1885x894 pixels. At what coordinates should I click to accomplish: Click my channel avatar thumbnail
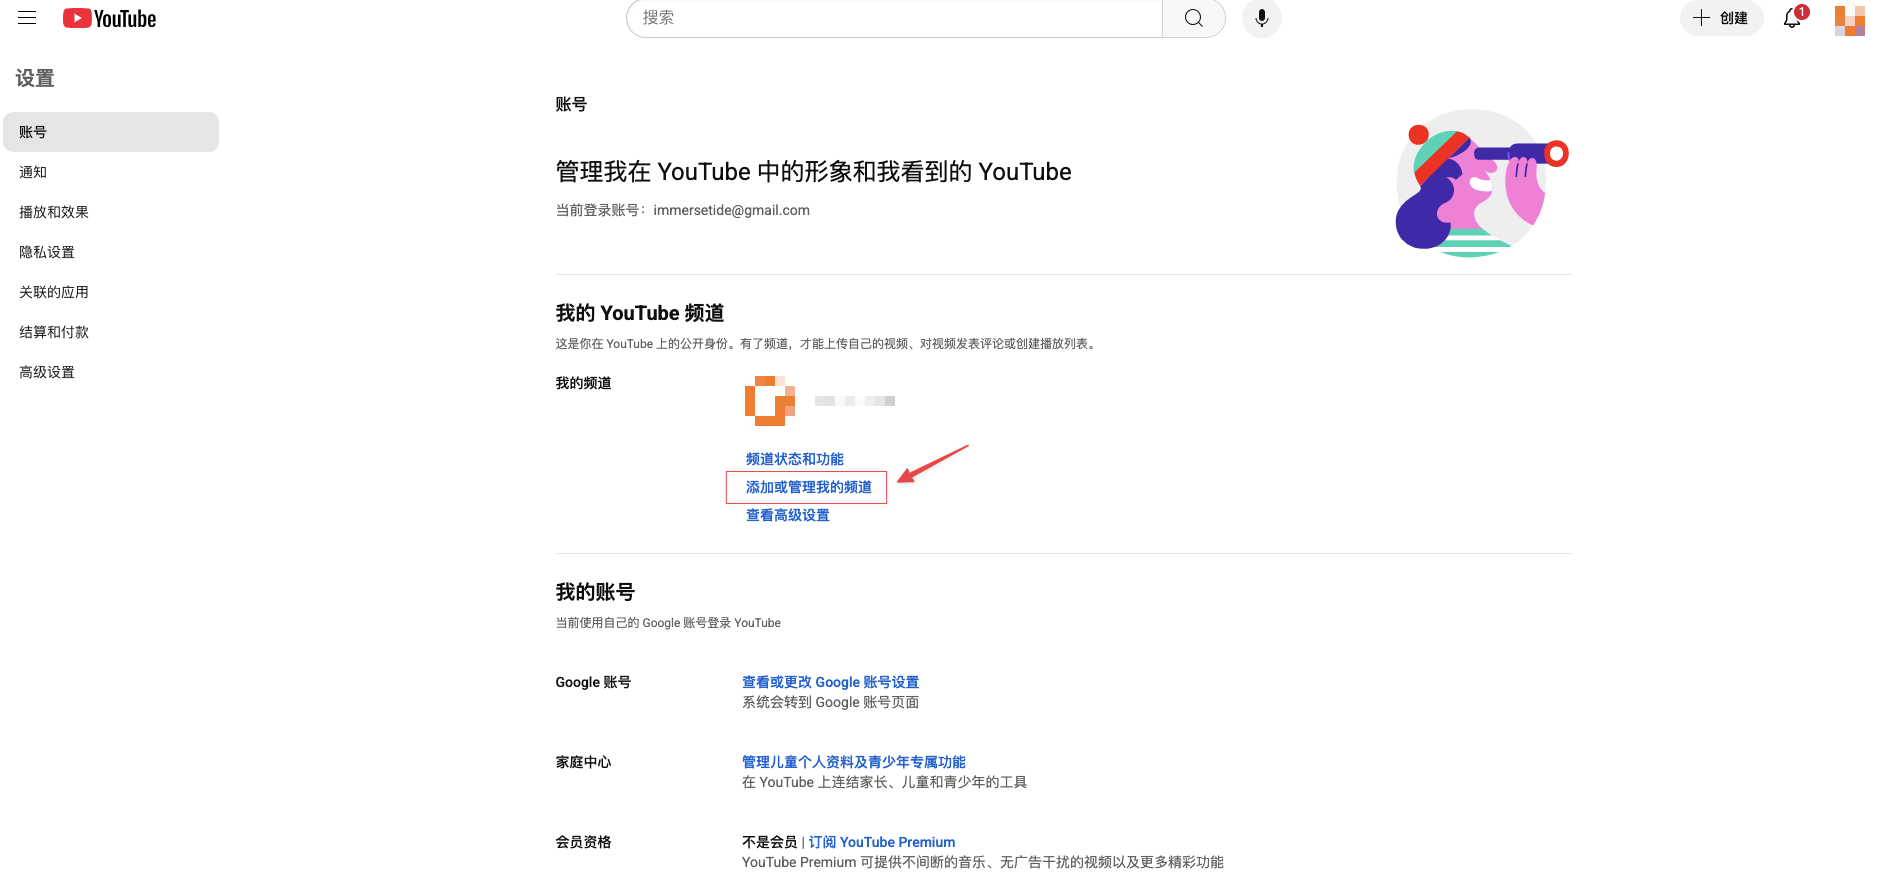click(x=770, y=401)
